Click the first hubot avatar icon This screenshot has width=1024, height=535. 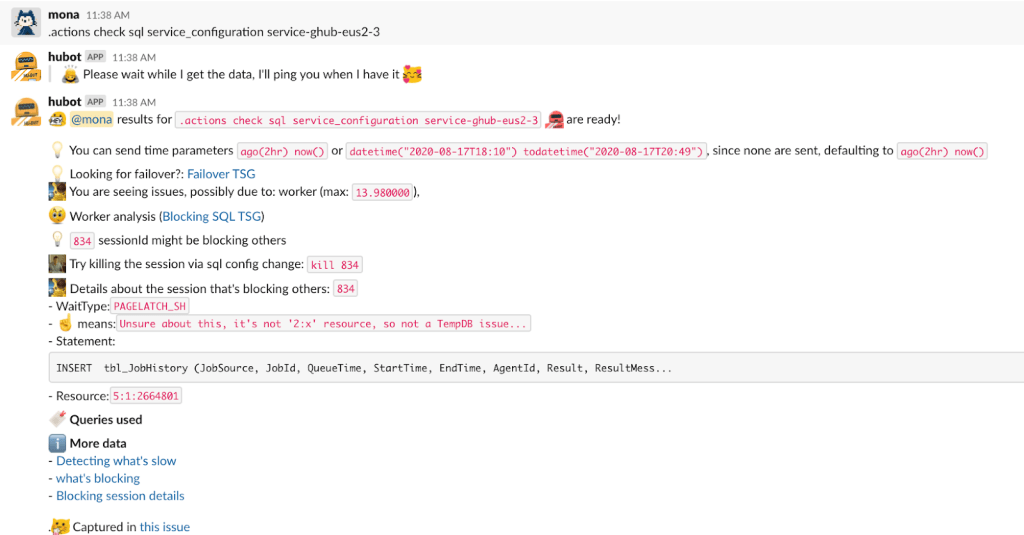point(24,67)
